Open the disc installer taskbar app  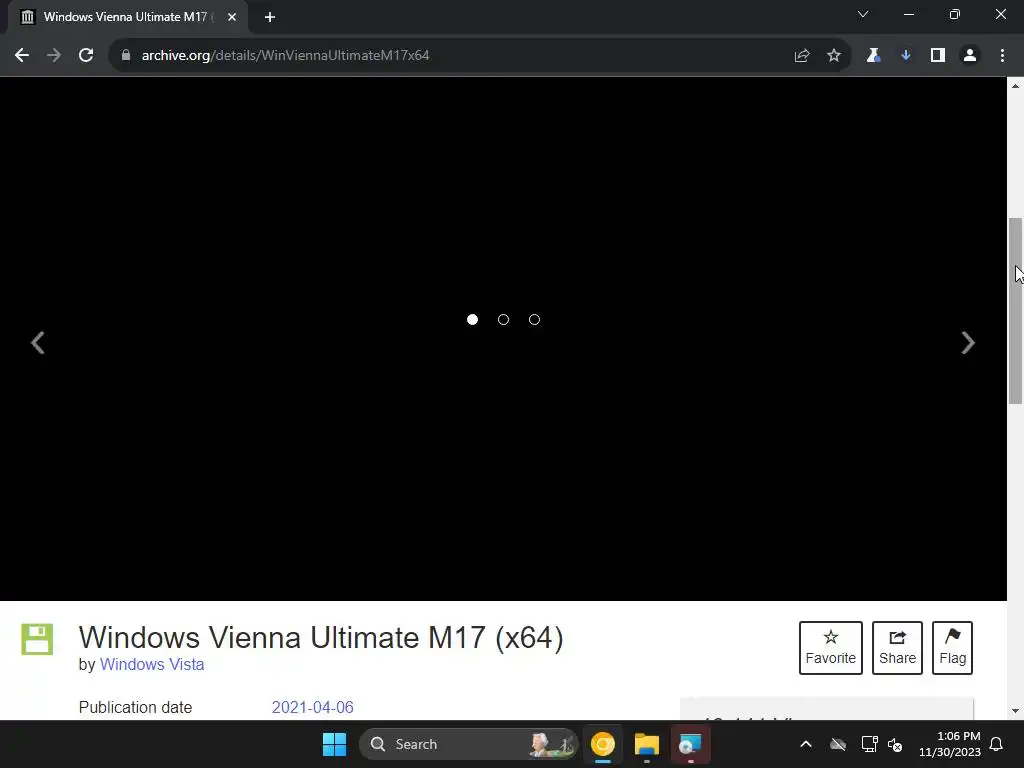point(690,744)
